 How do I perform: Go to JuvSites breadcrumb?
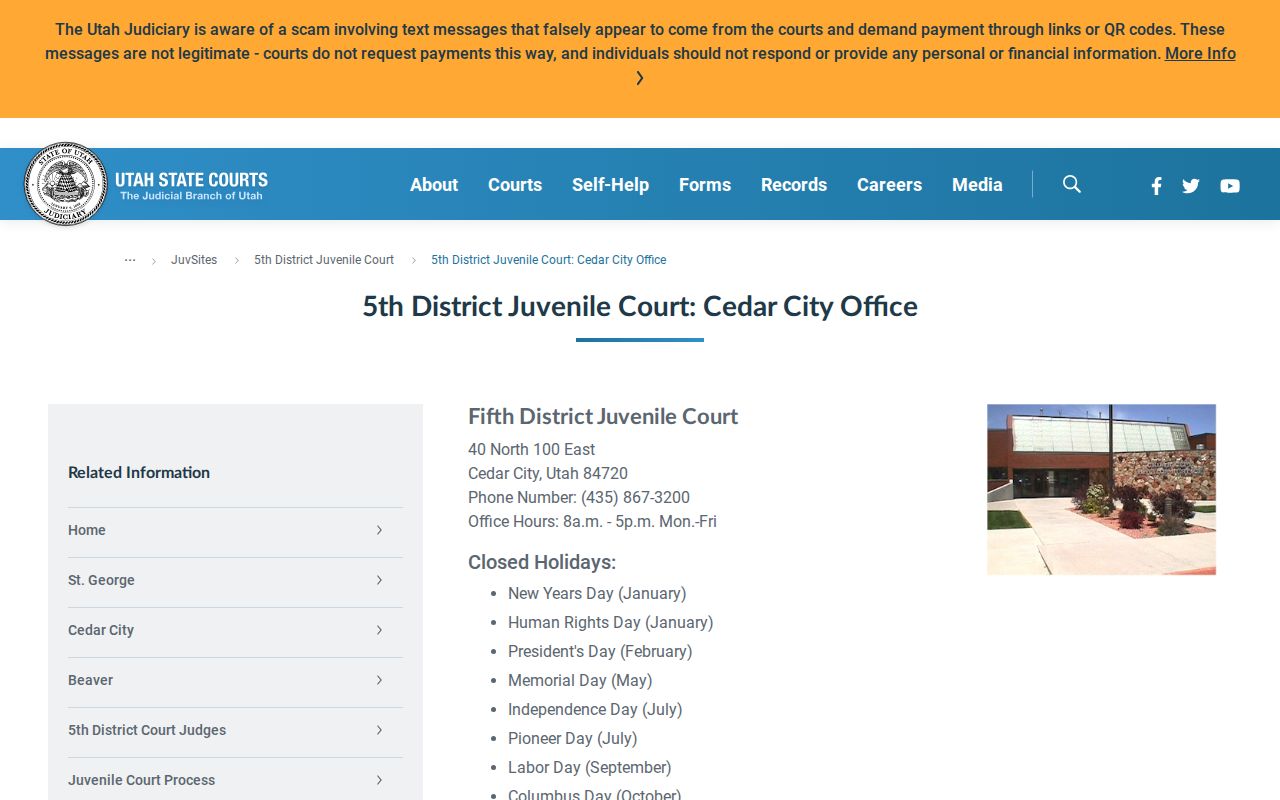(194, 260)
